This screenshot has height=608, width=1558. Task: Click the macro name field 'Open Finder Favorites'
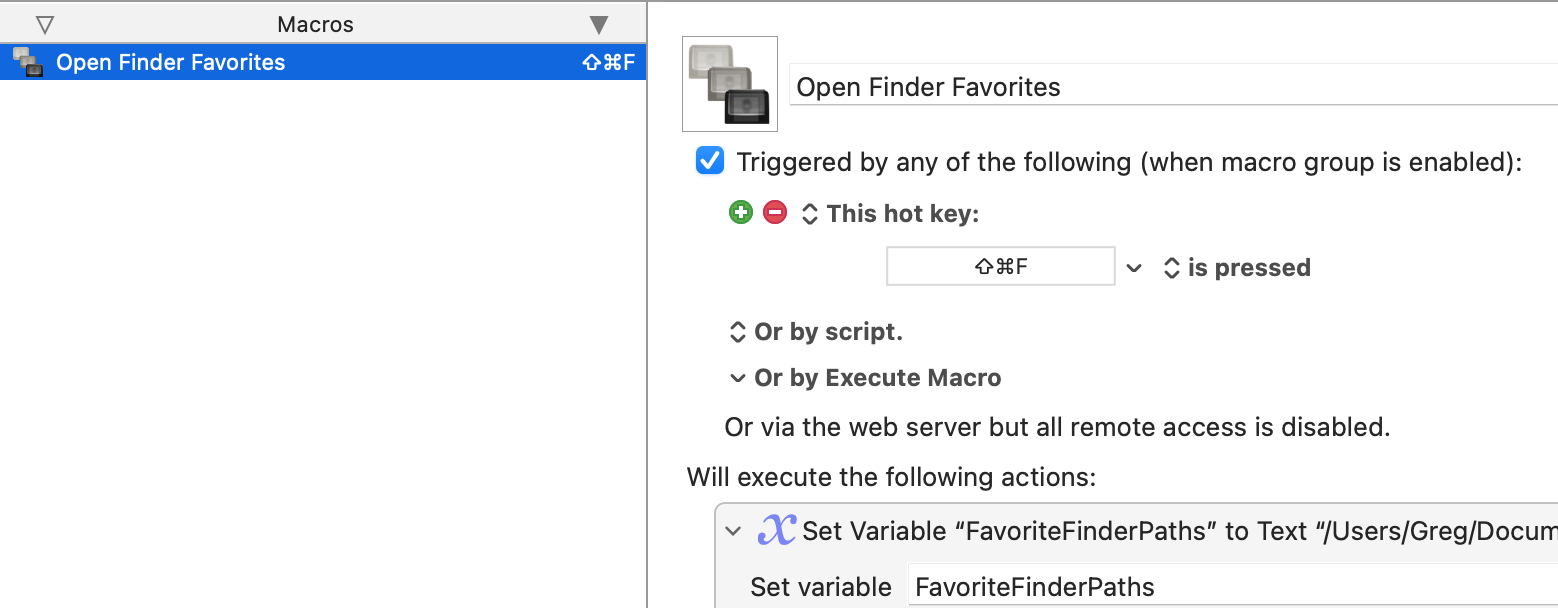1174,86
